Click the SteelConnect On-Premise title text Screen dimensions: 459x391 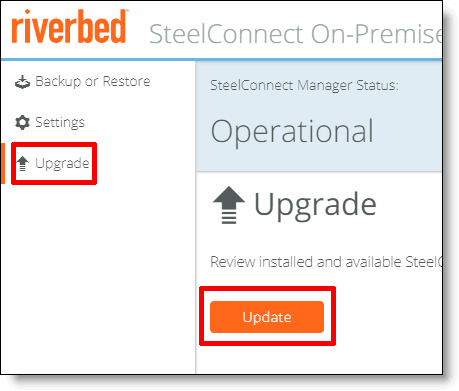pyautogui.click(x=296, y=34)
